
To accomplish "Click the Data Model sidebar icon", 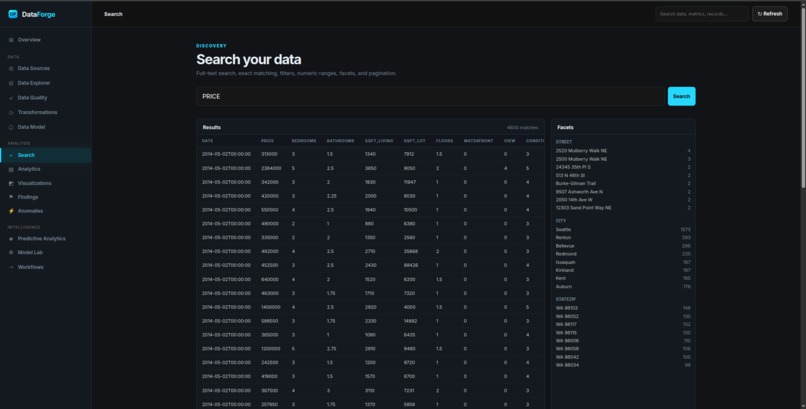I will click(11, 127).
